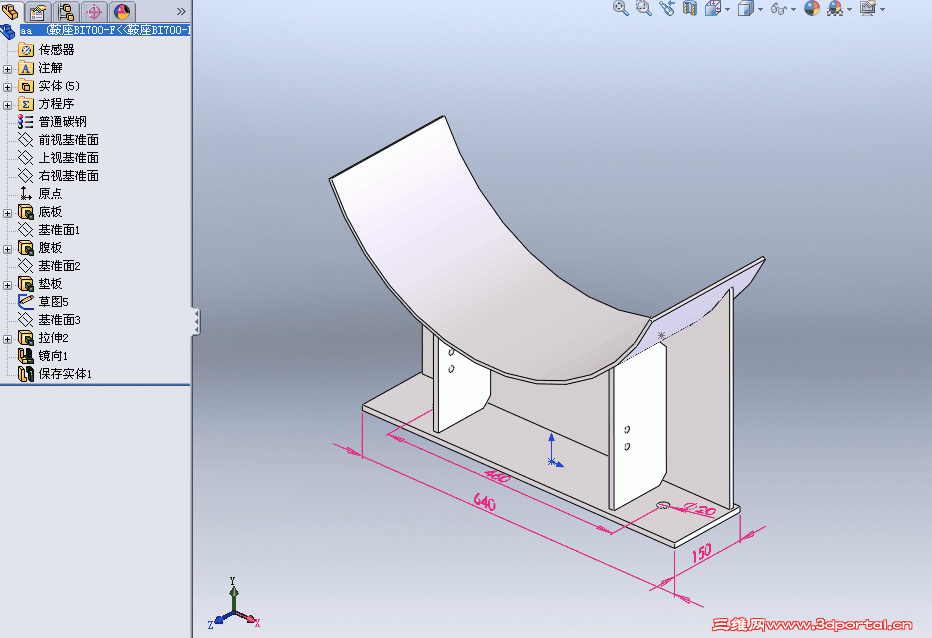932x638 pixels.
Task: Click the Previous View icon
Action: (x=667, y=8)
